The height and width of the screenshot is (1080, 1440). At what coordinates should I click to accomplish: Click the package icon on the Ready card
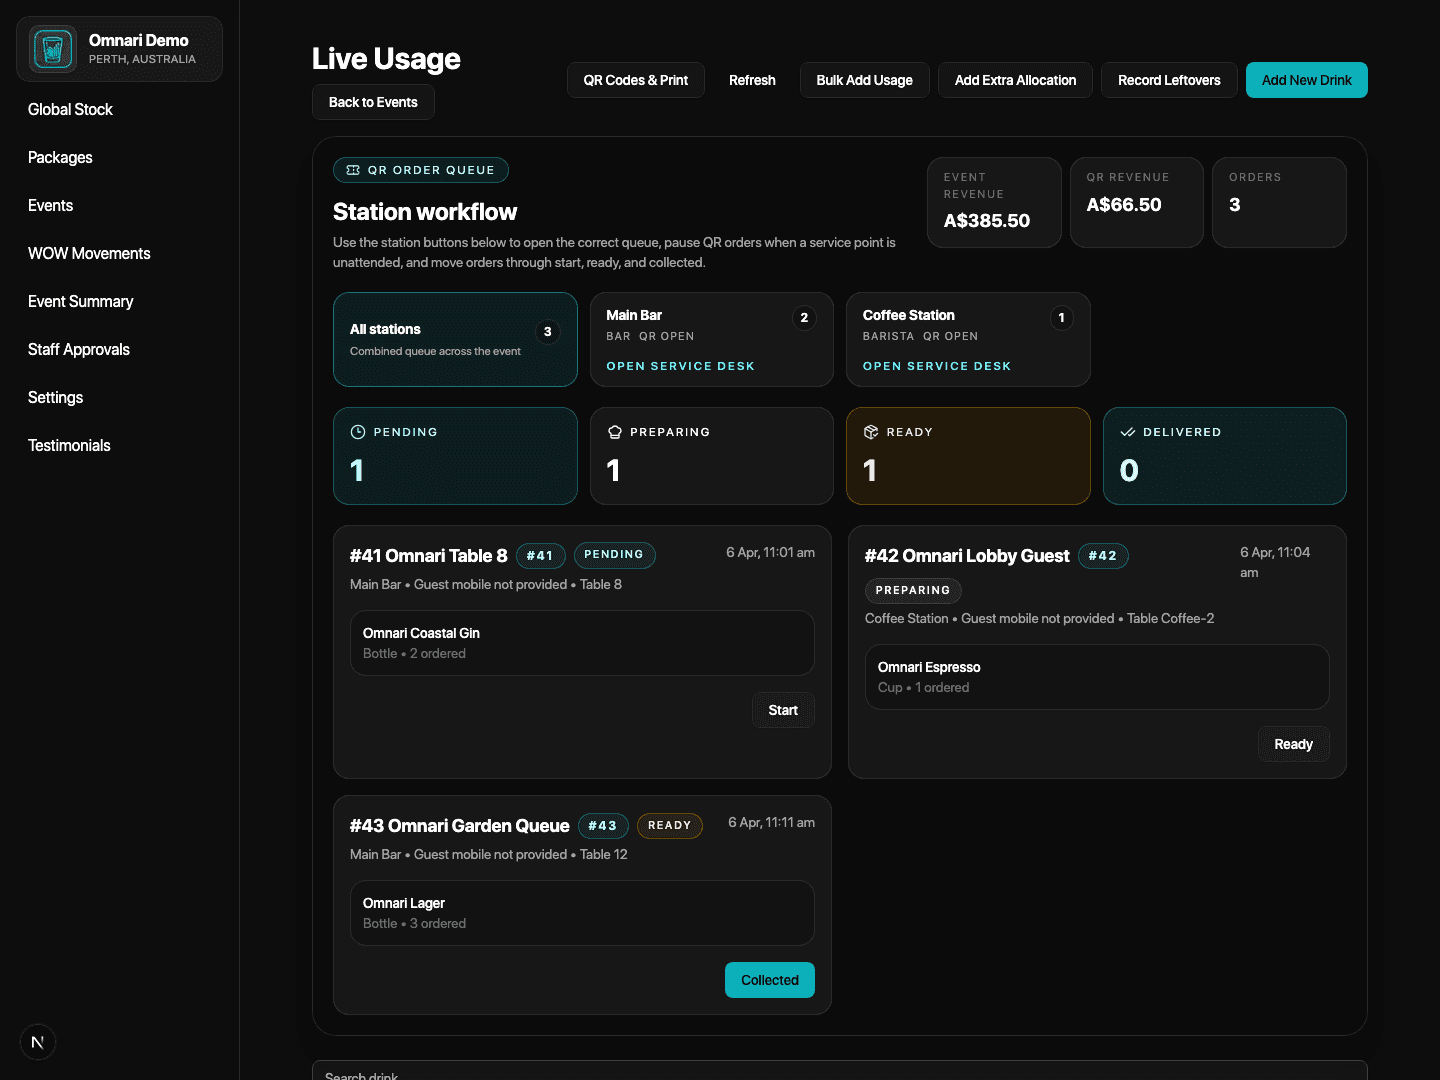pyautogui.click(x=871, y=431)
